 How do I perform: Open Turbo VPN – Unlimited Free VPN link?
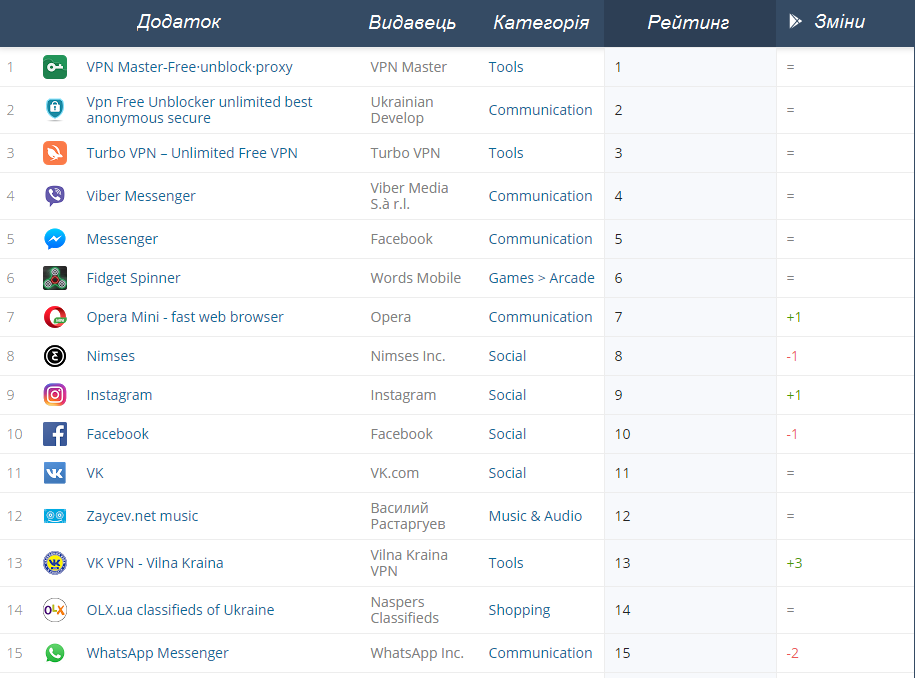[192, 153]
